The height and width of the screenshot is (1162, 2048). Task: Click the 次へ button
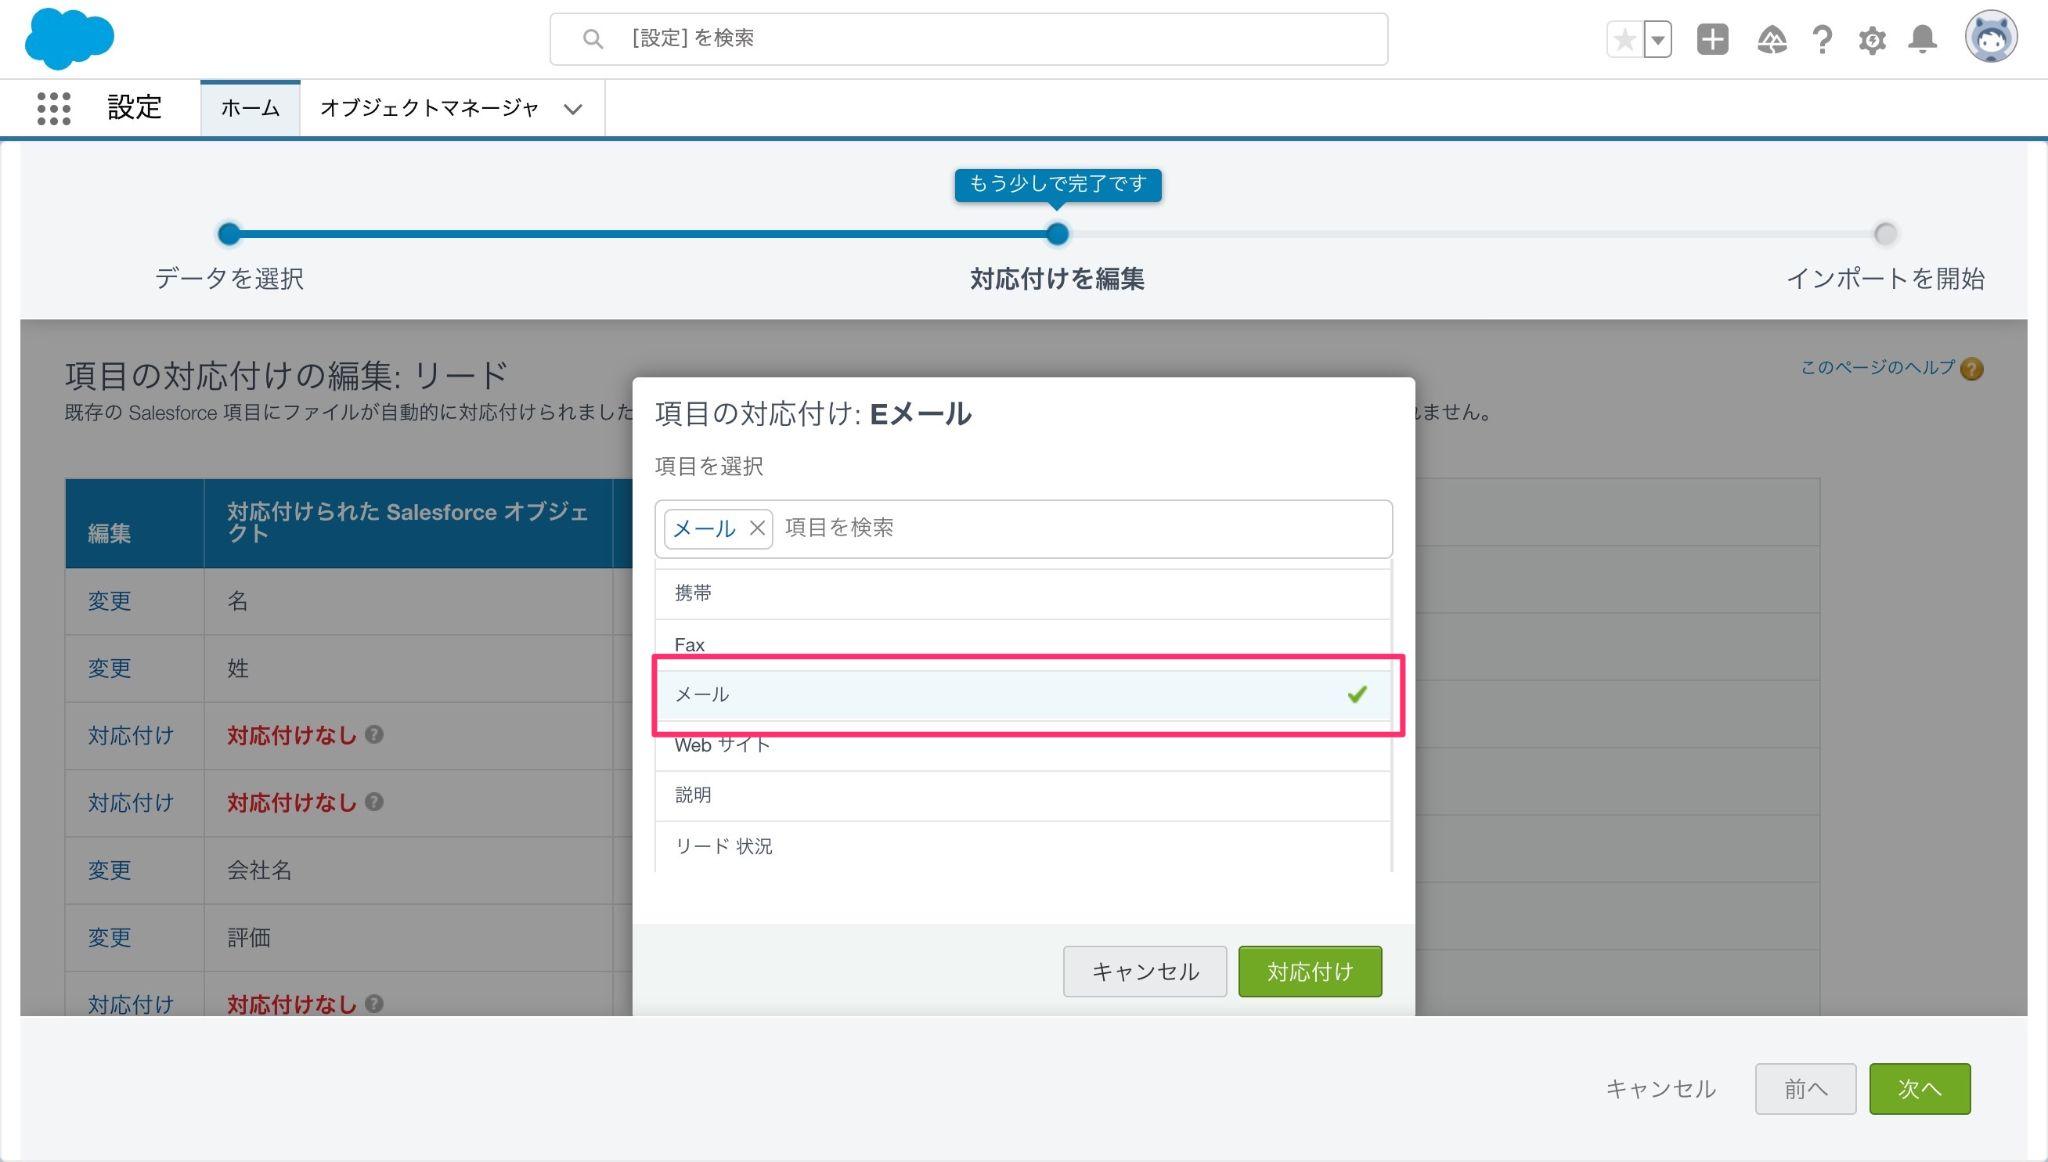coord(1920,1089)
